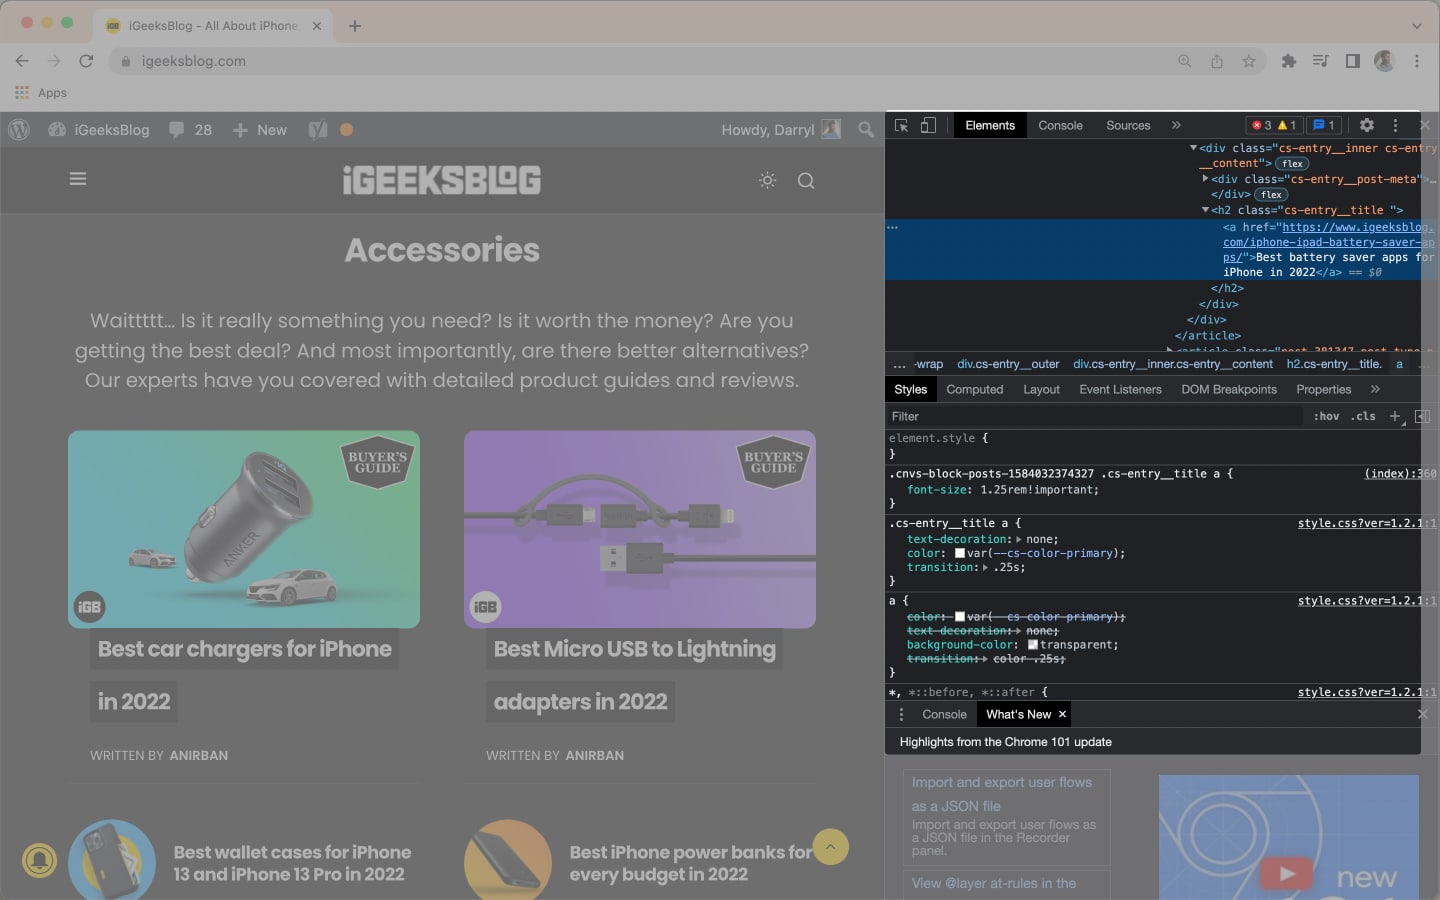Open the Chrome three-dot menu

pyautogui.click(x=1417, y=61)
